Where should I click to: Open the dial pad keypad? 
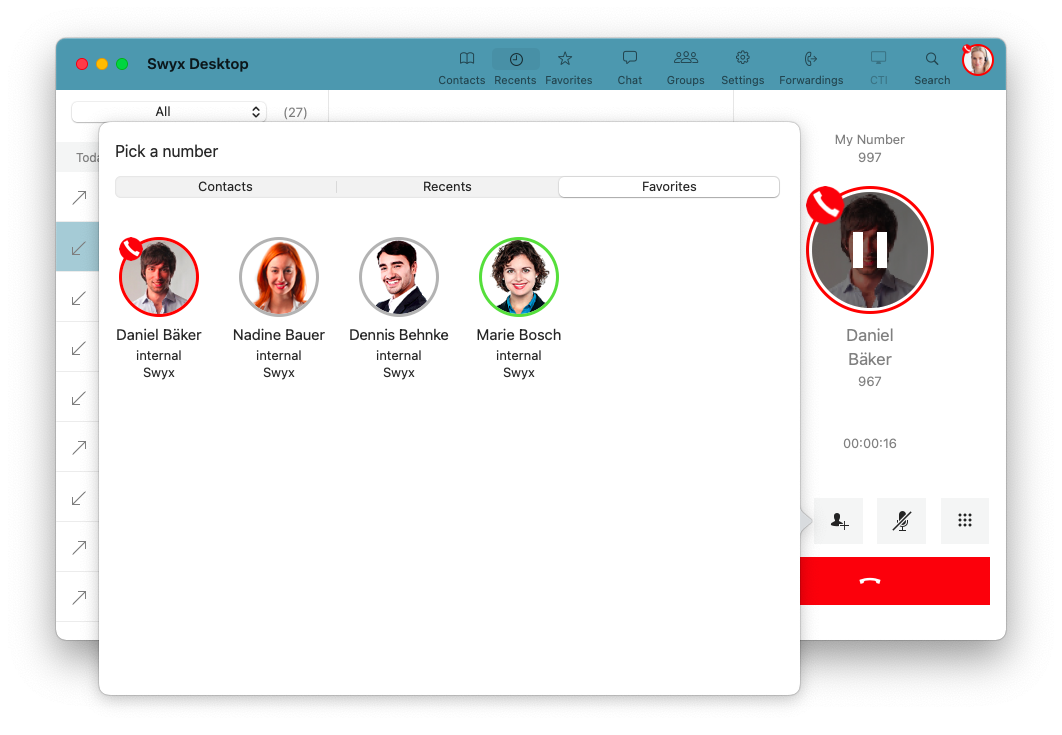(x=964, y=521)
